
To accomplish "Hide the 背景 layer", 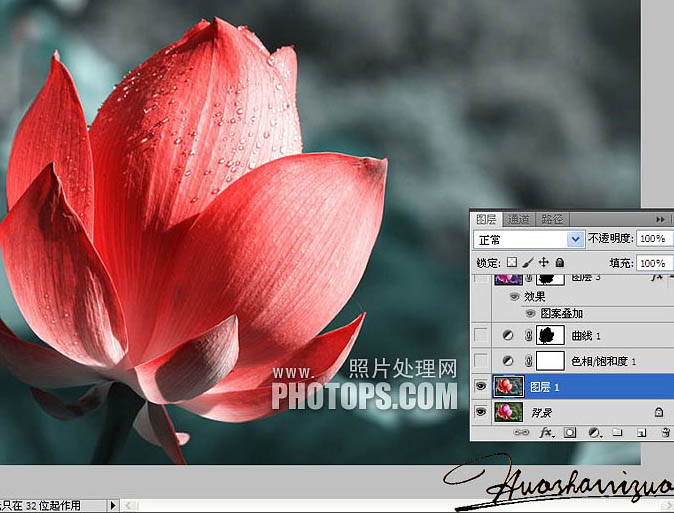I will coord(483,411).
